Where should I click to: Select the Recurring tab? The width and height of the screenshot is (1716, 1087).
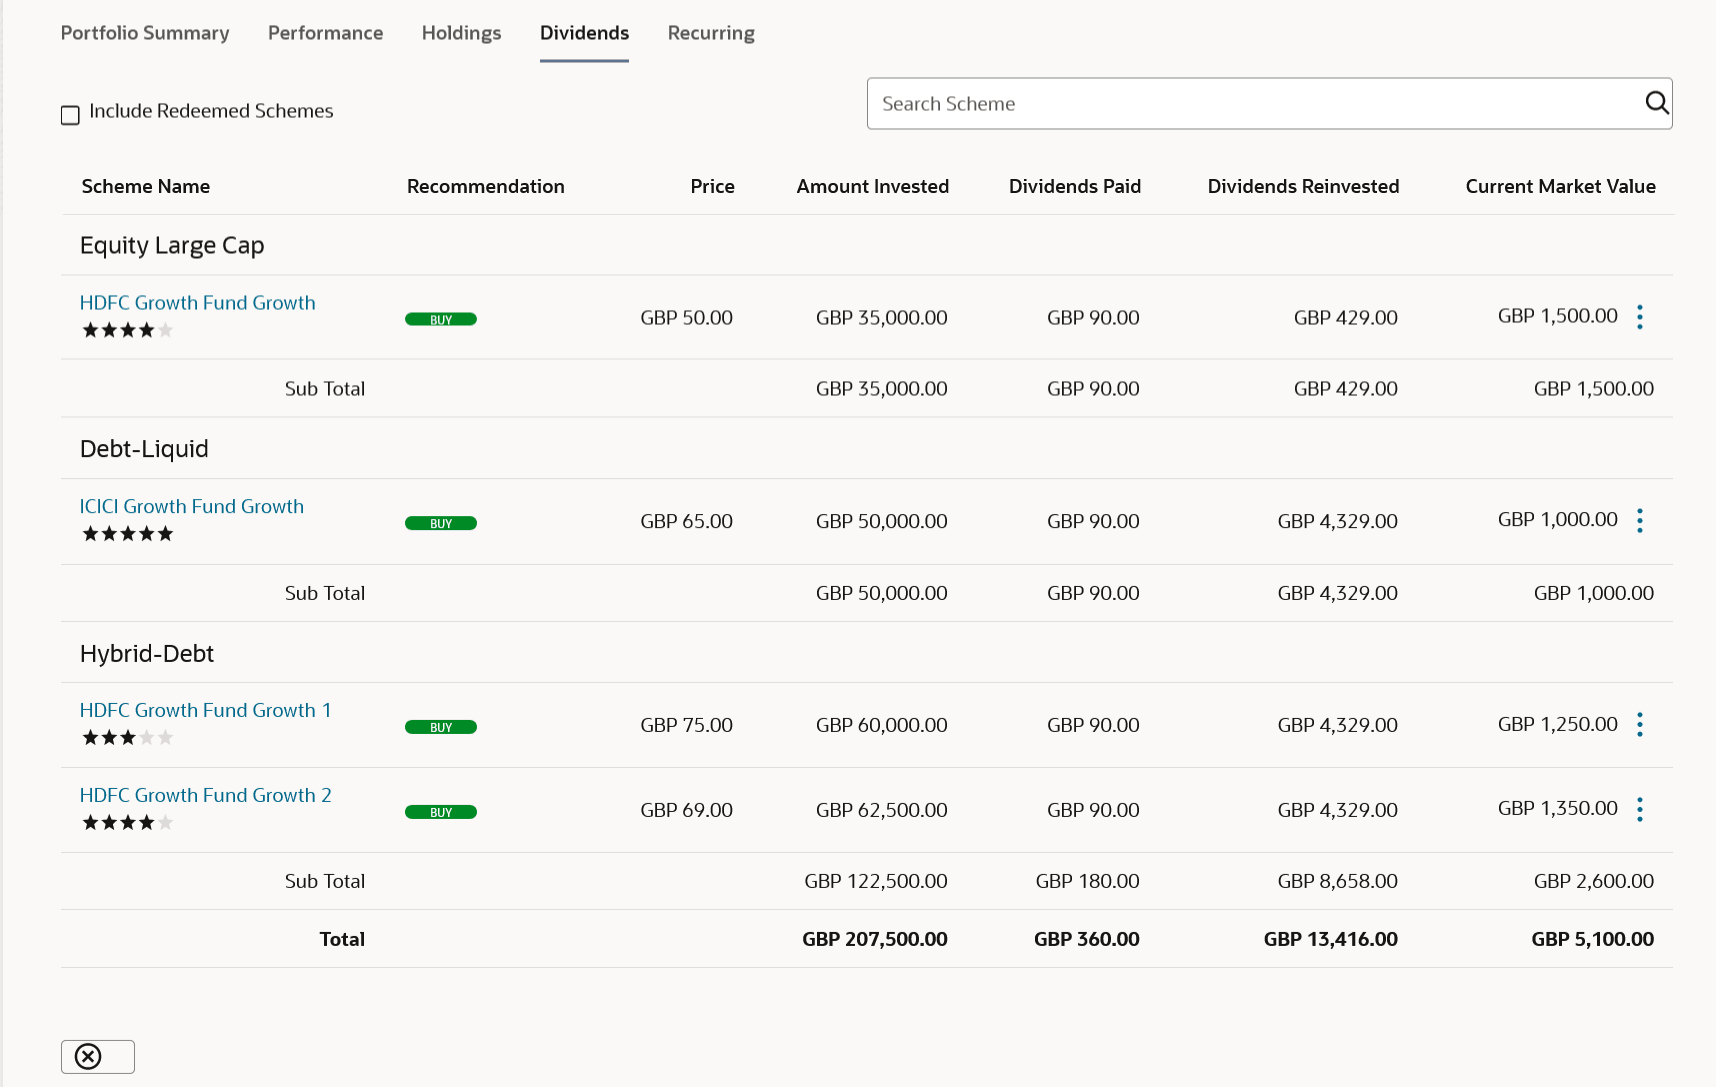[x=711, y=33]
